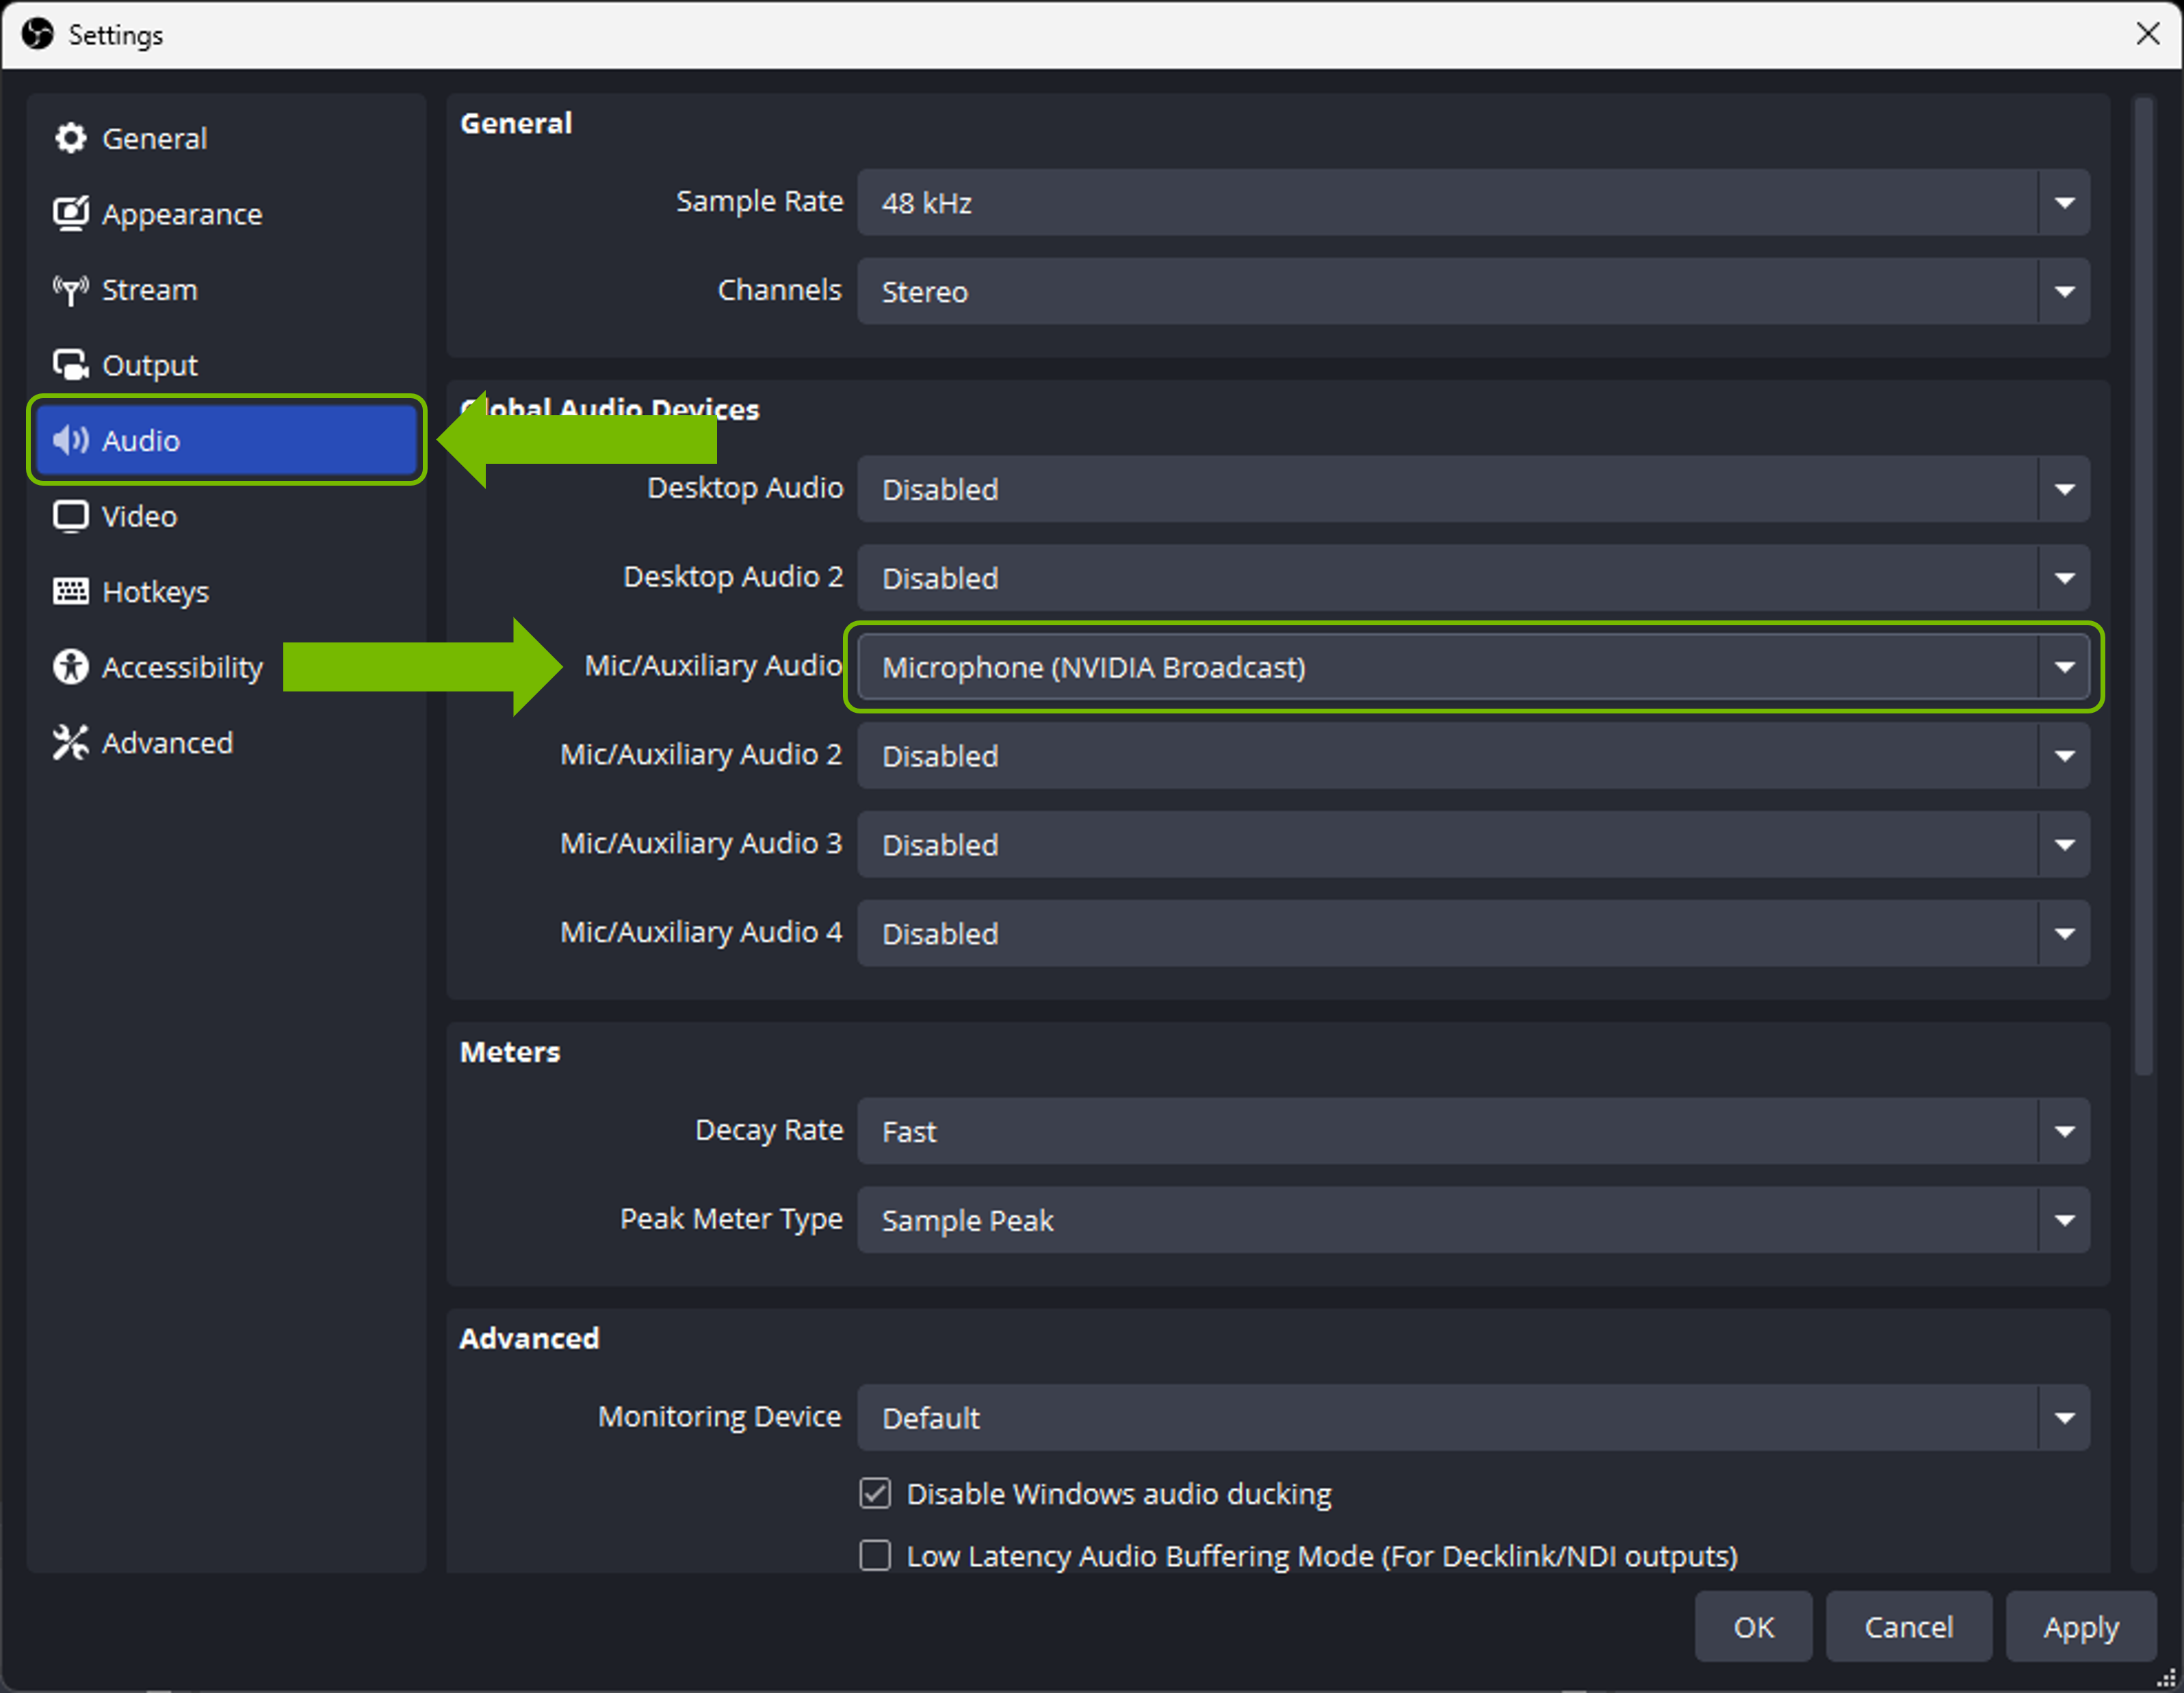Click the Accessibility person icon
This screenshot has height=1693, width=2184.
tap(70, 667)
